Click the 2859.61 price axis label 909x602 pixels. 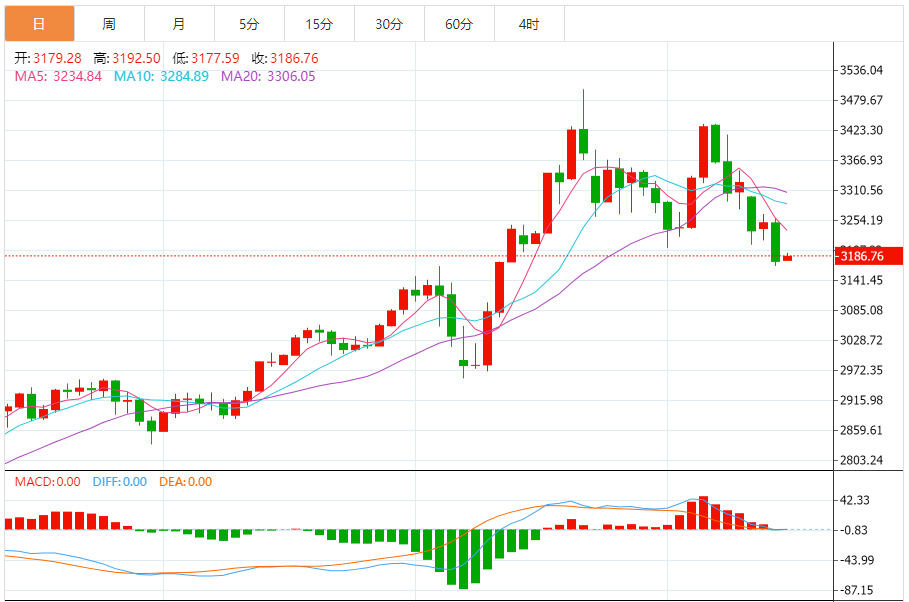861,430
